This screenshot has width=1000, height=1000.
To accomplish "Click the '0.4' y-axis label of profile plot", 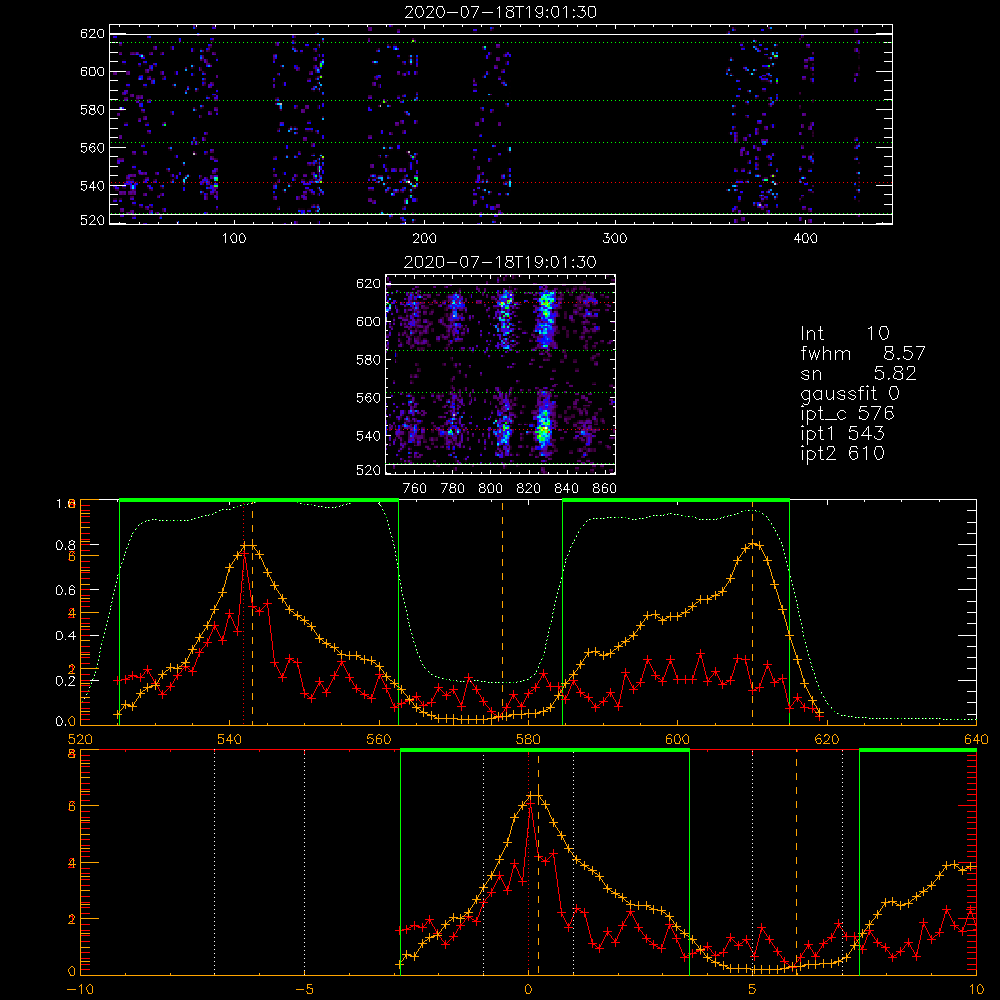I will pos(65,636).
